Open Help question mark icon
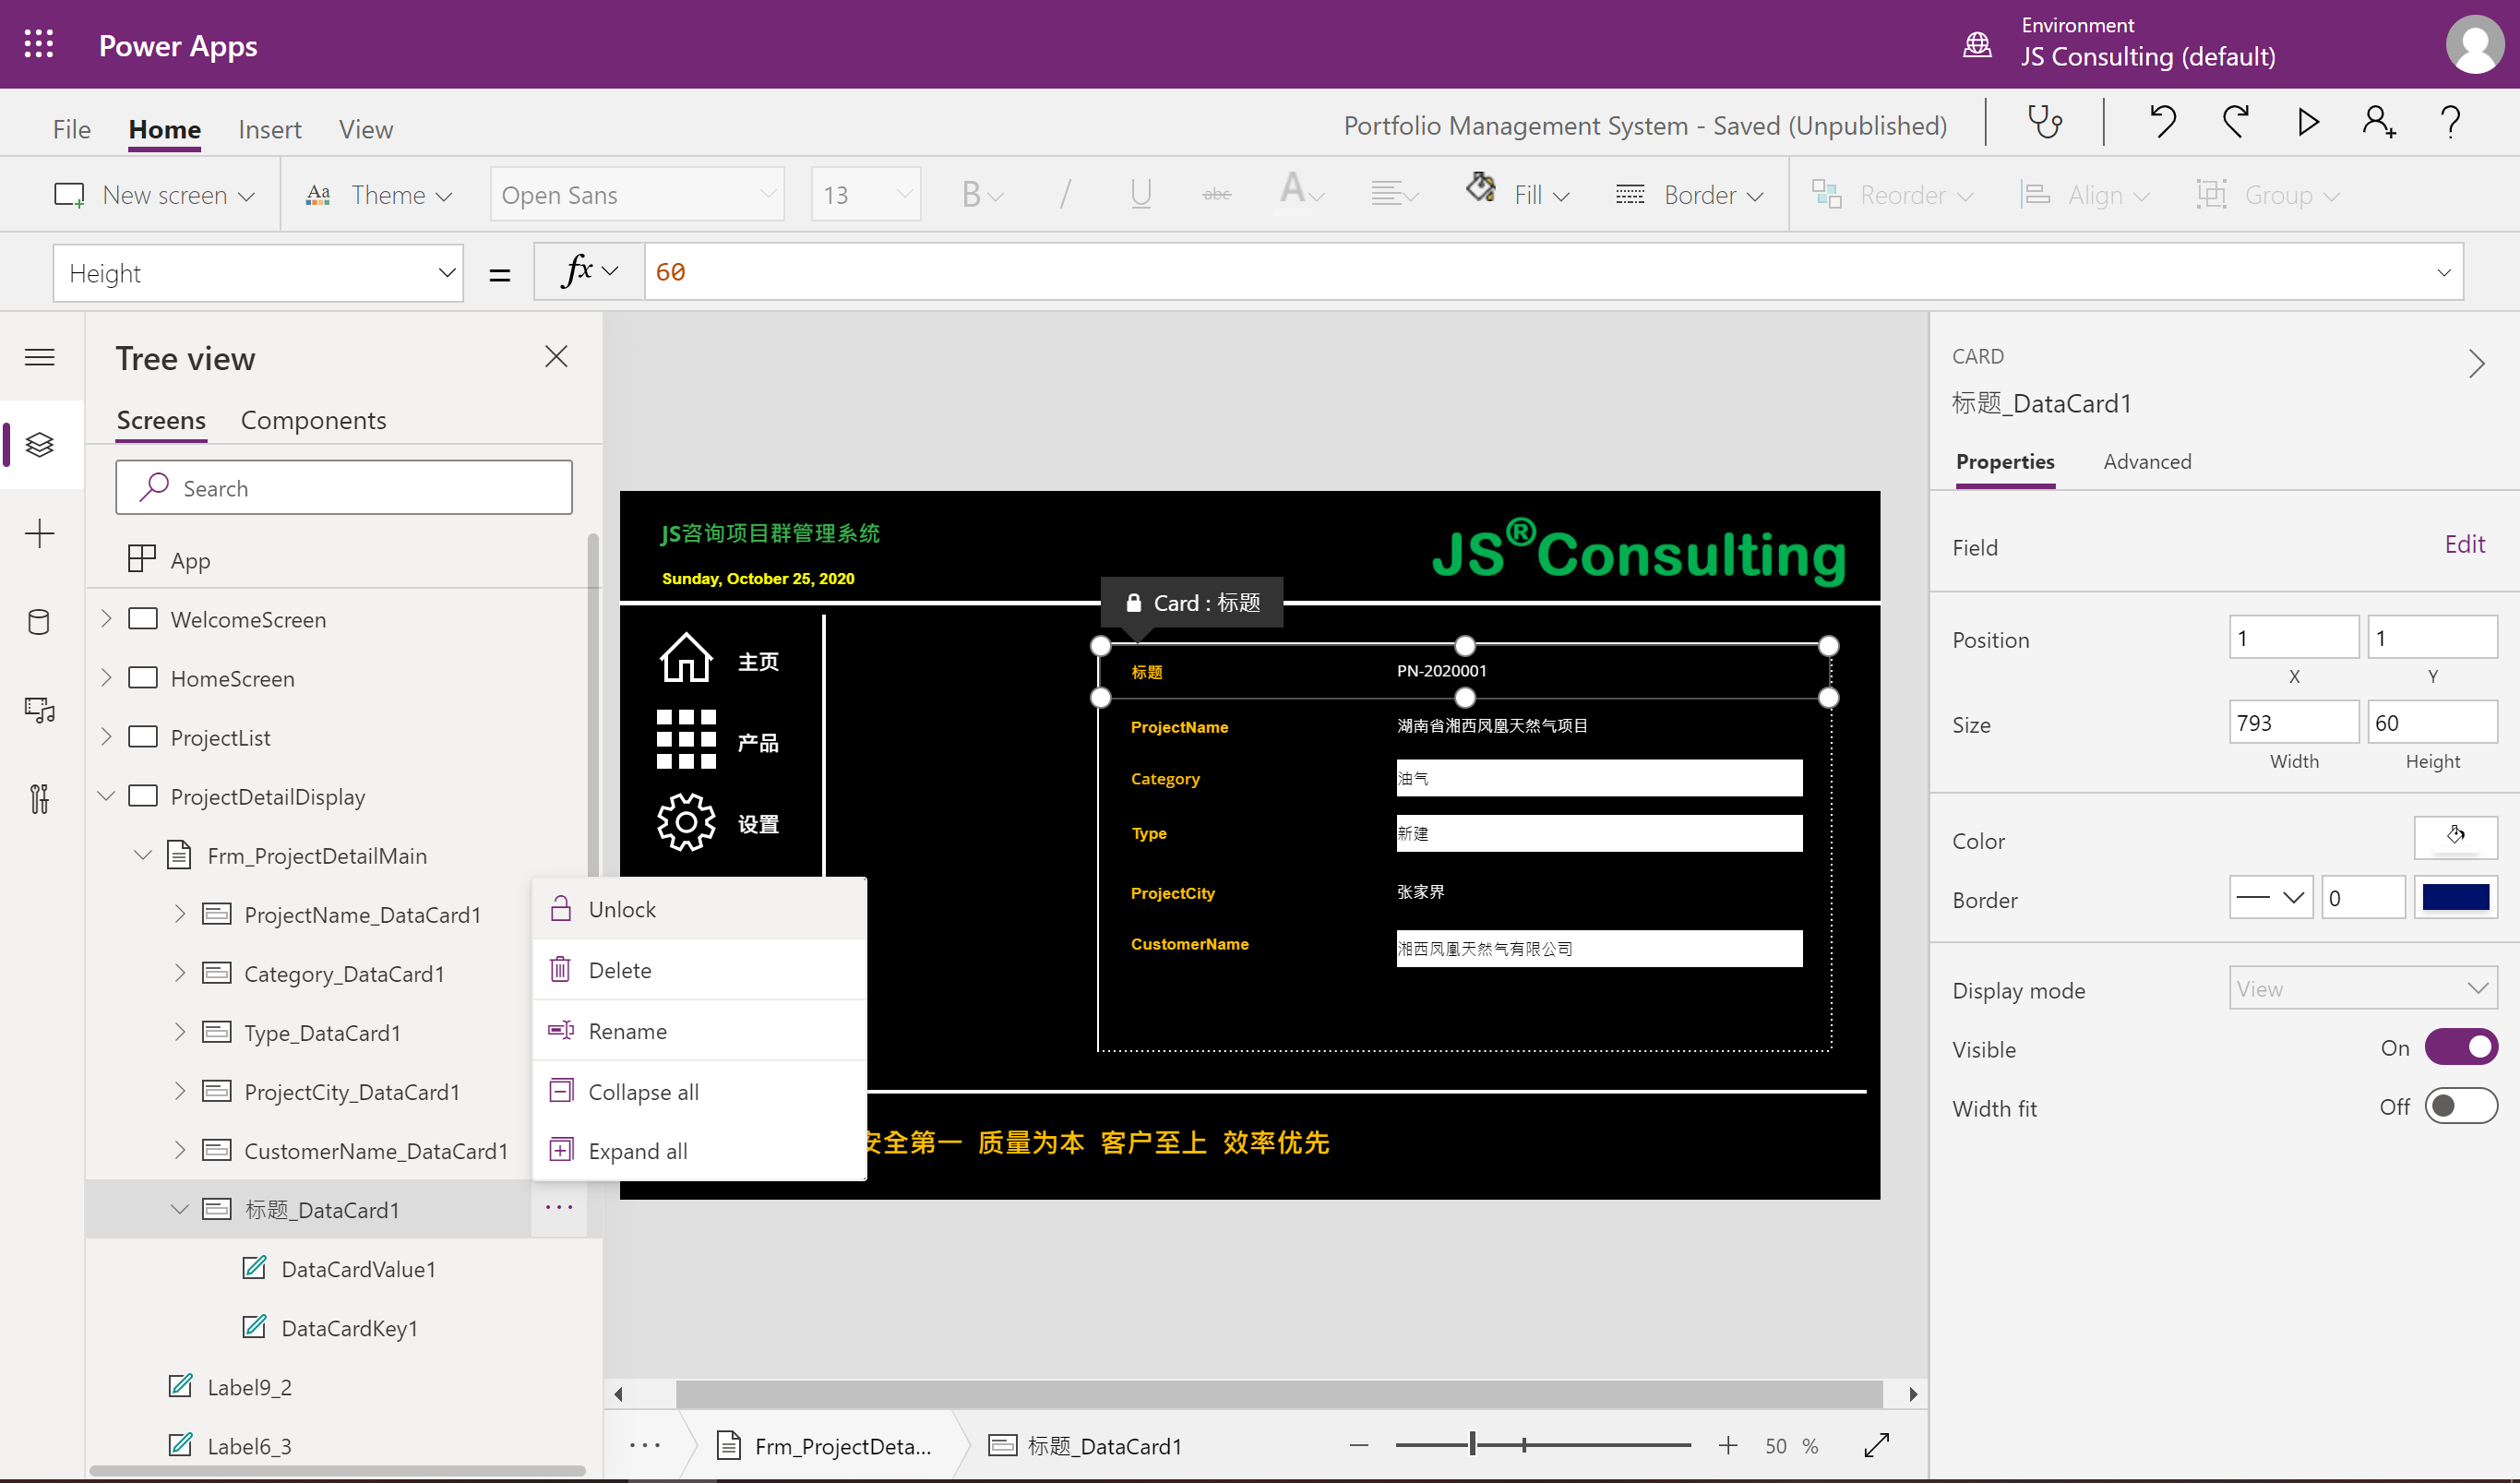Image resolution: width=2520 pixels, height=1483 pixels. [x=2450, y=123]
